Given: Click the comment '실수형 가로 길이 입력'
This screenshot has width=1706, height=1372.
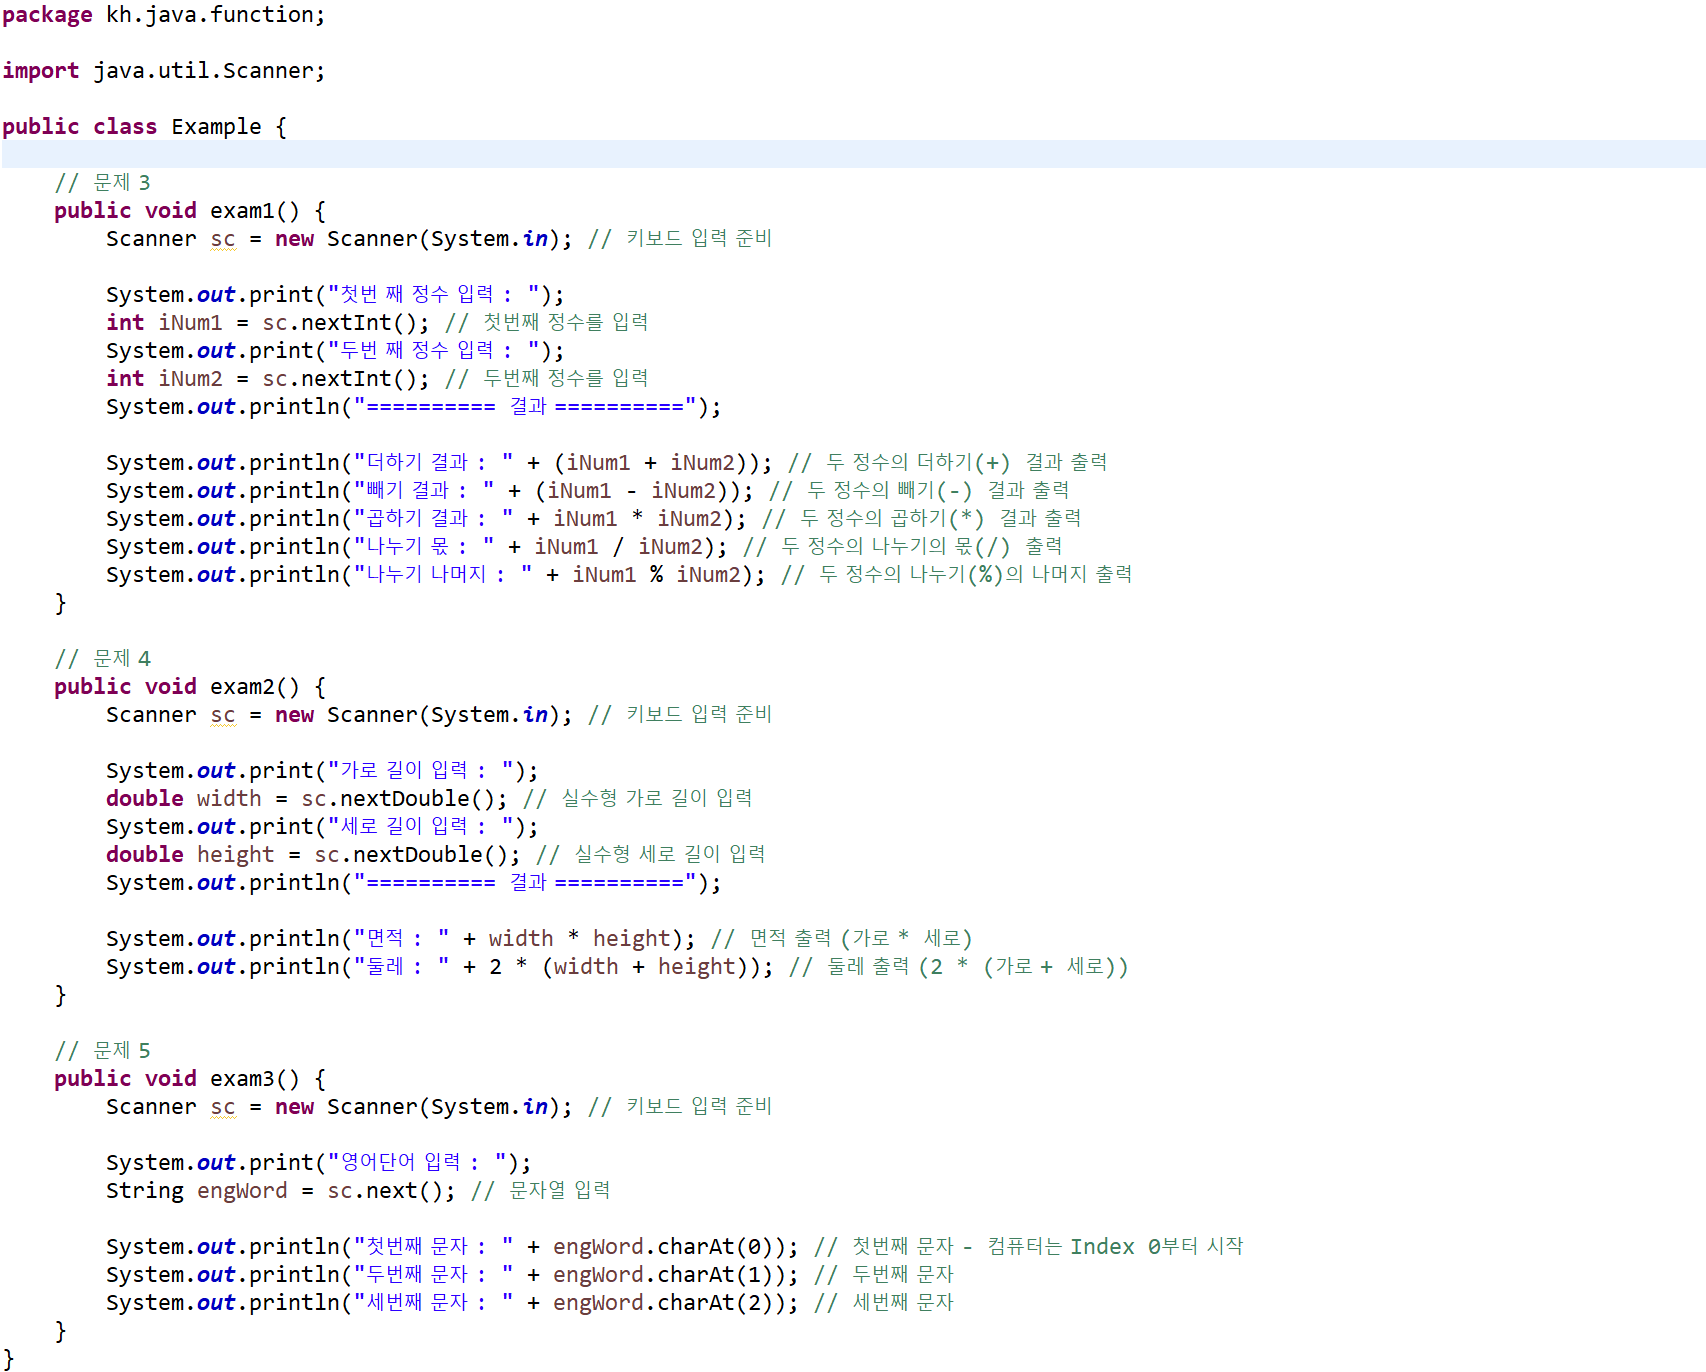Looking at the screenshot, I should (x=656, y=799).
